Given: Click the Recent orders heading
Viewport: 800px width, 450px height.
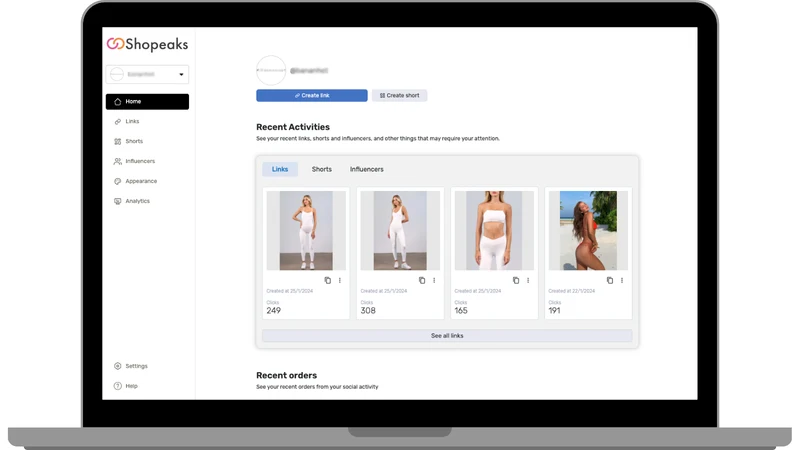Looking at the screenshot, I should tap(286, 376).
